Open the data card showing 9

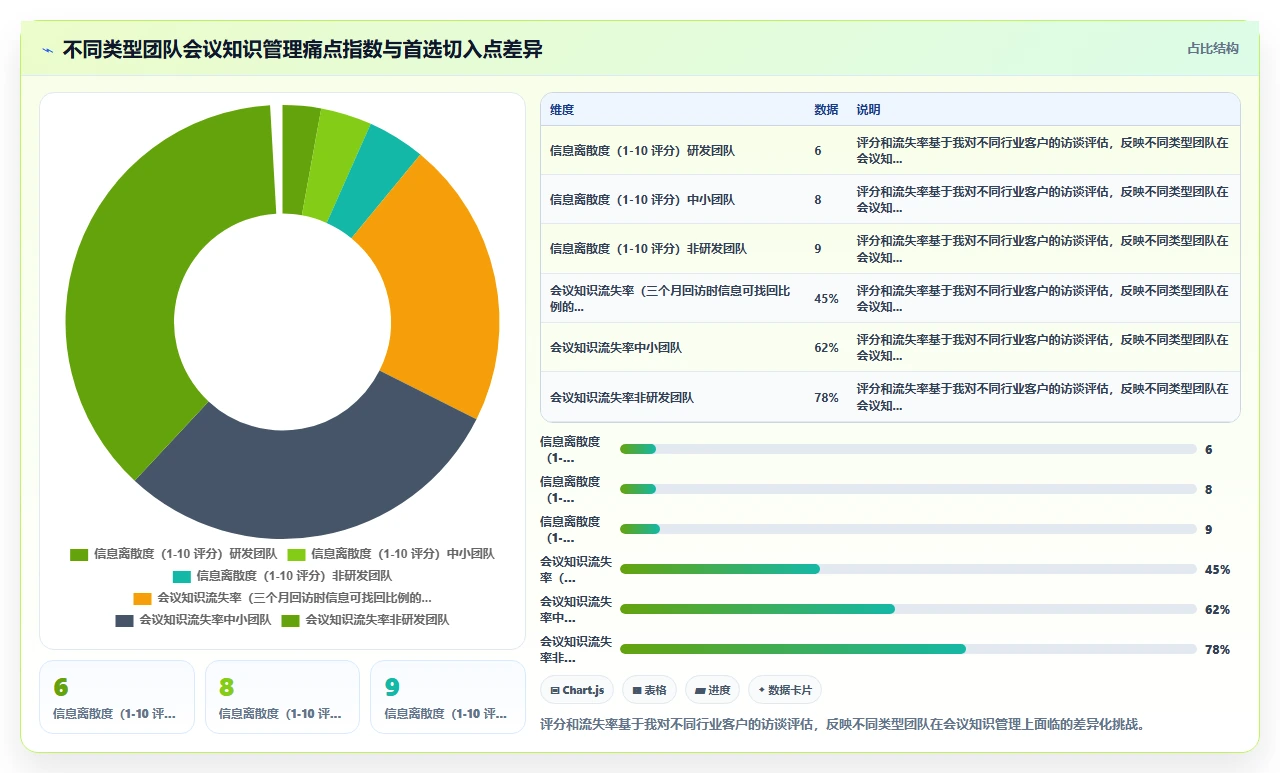pos(447,697)
